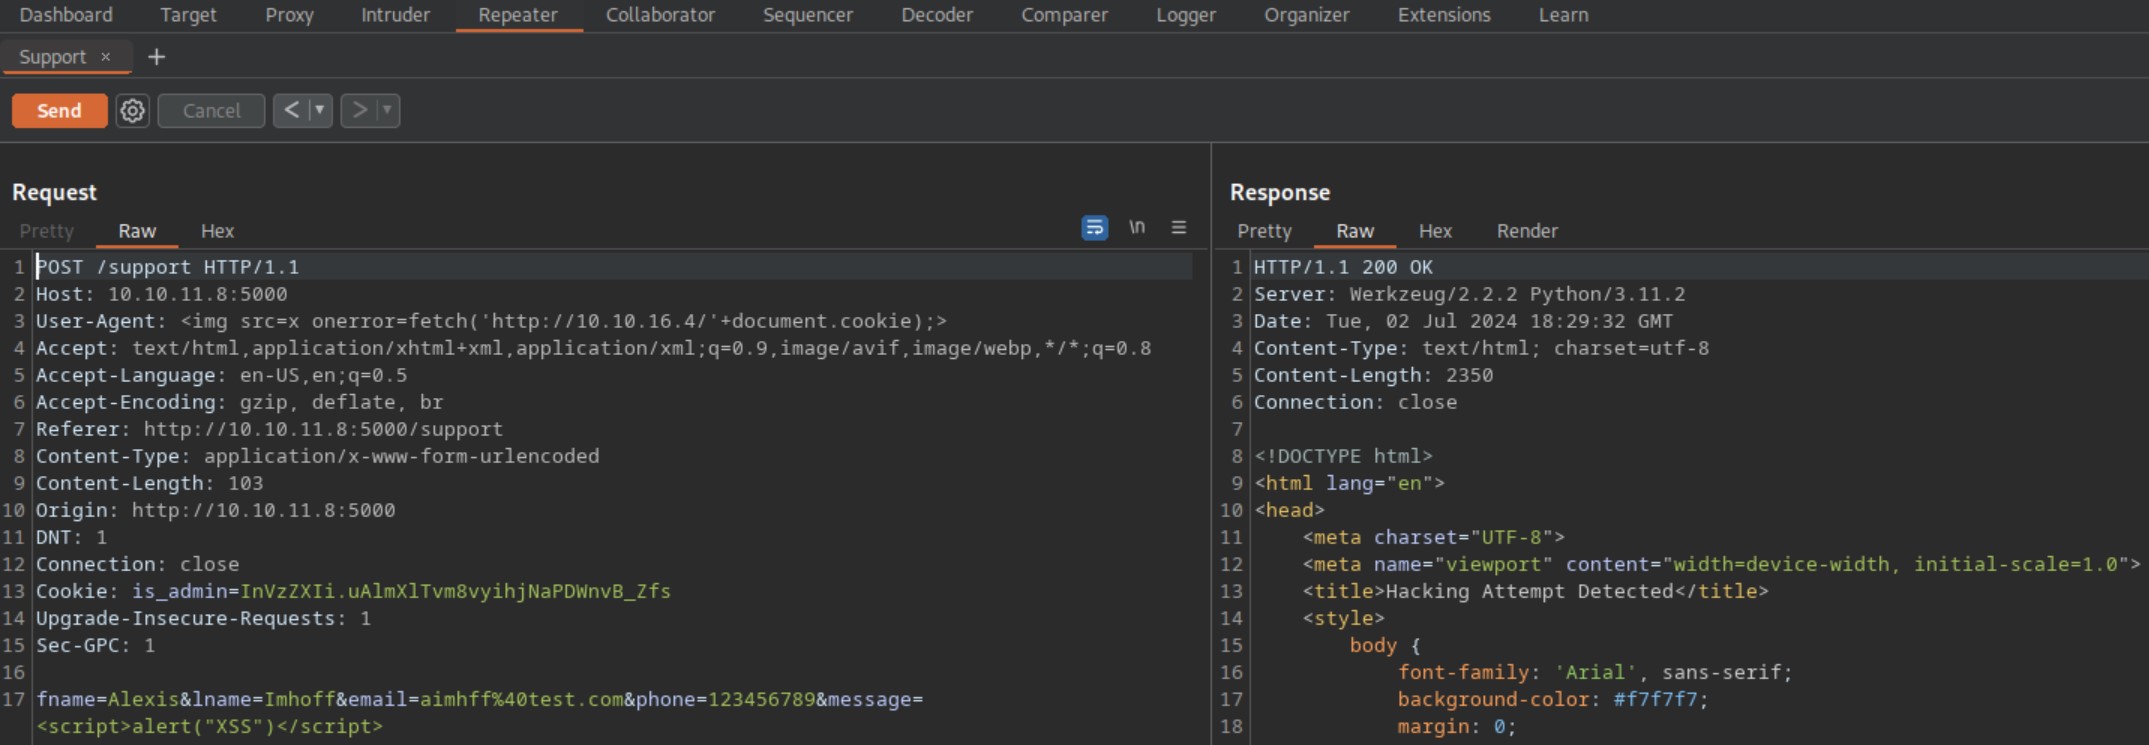Image resolution: width=2149 pixels, height=745 pixels.
Task: Open the Organizer tab
Action: [1306, 15]
